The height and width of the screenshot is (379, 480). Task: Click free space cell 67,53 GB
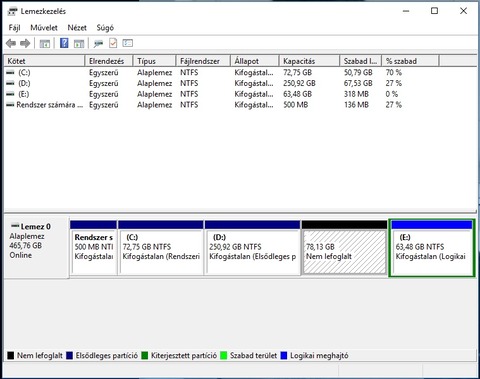pyautogui.click(x=358, y=83)
